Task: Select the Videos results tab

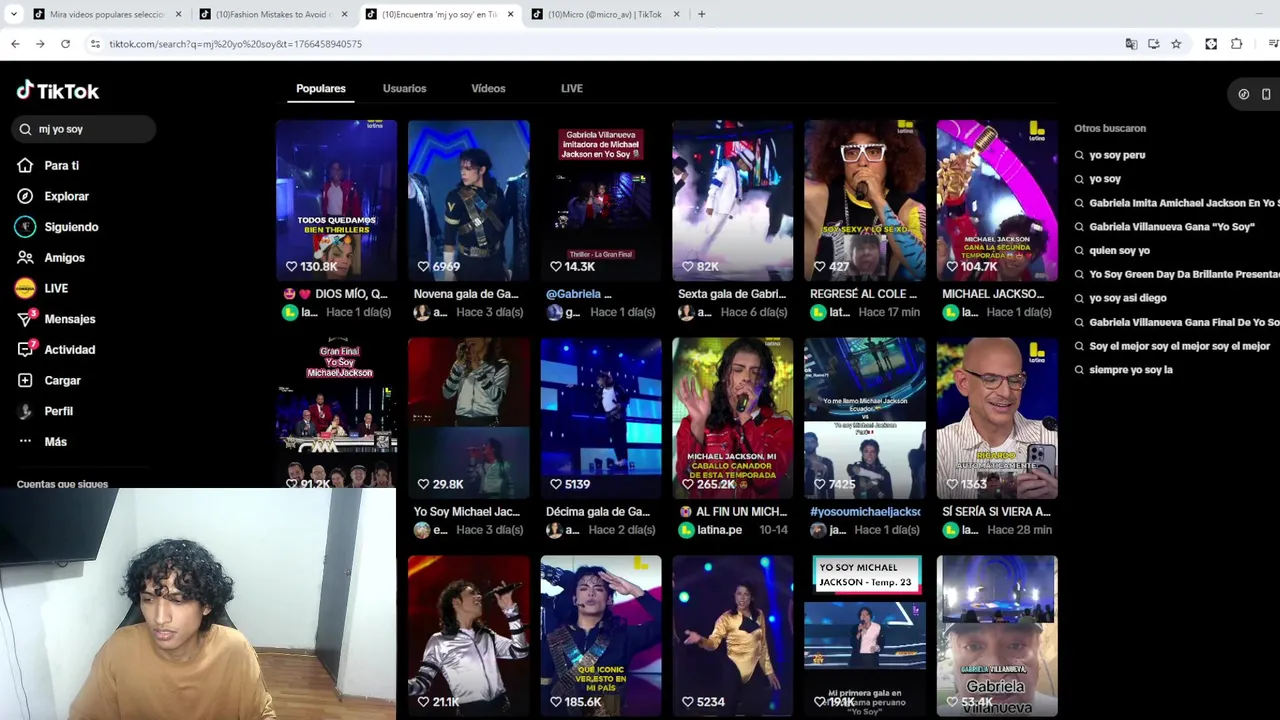Action: pyautogui.click(x=488, y=88)
